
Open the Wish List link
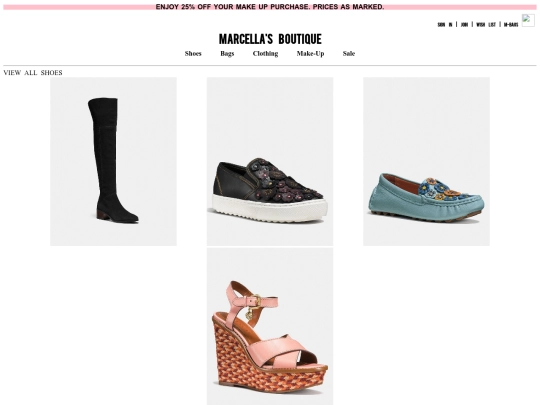[x=486, y=24]
